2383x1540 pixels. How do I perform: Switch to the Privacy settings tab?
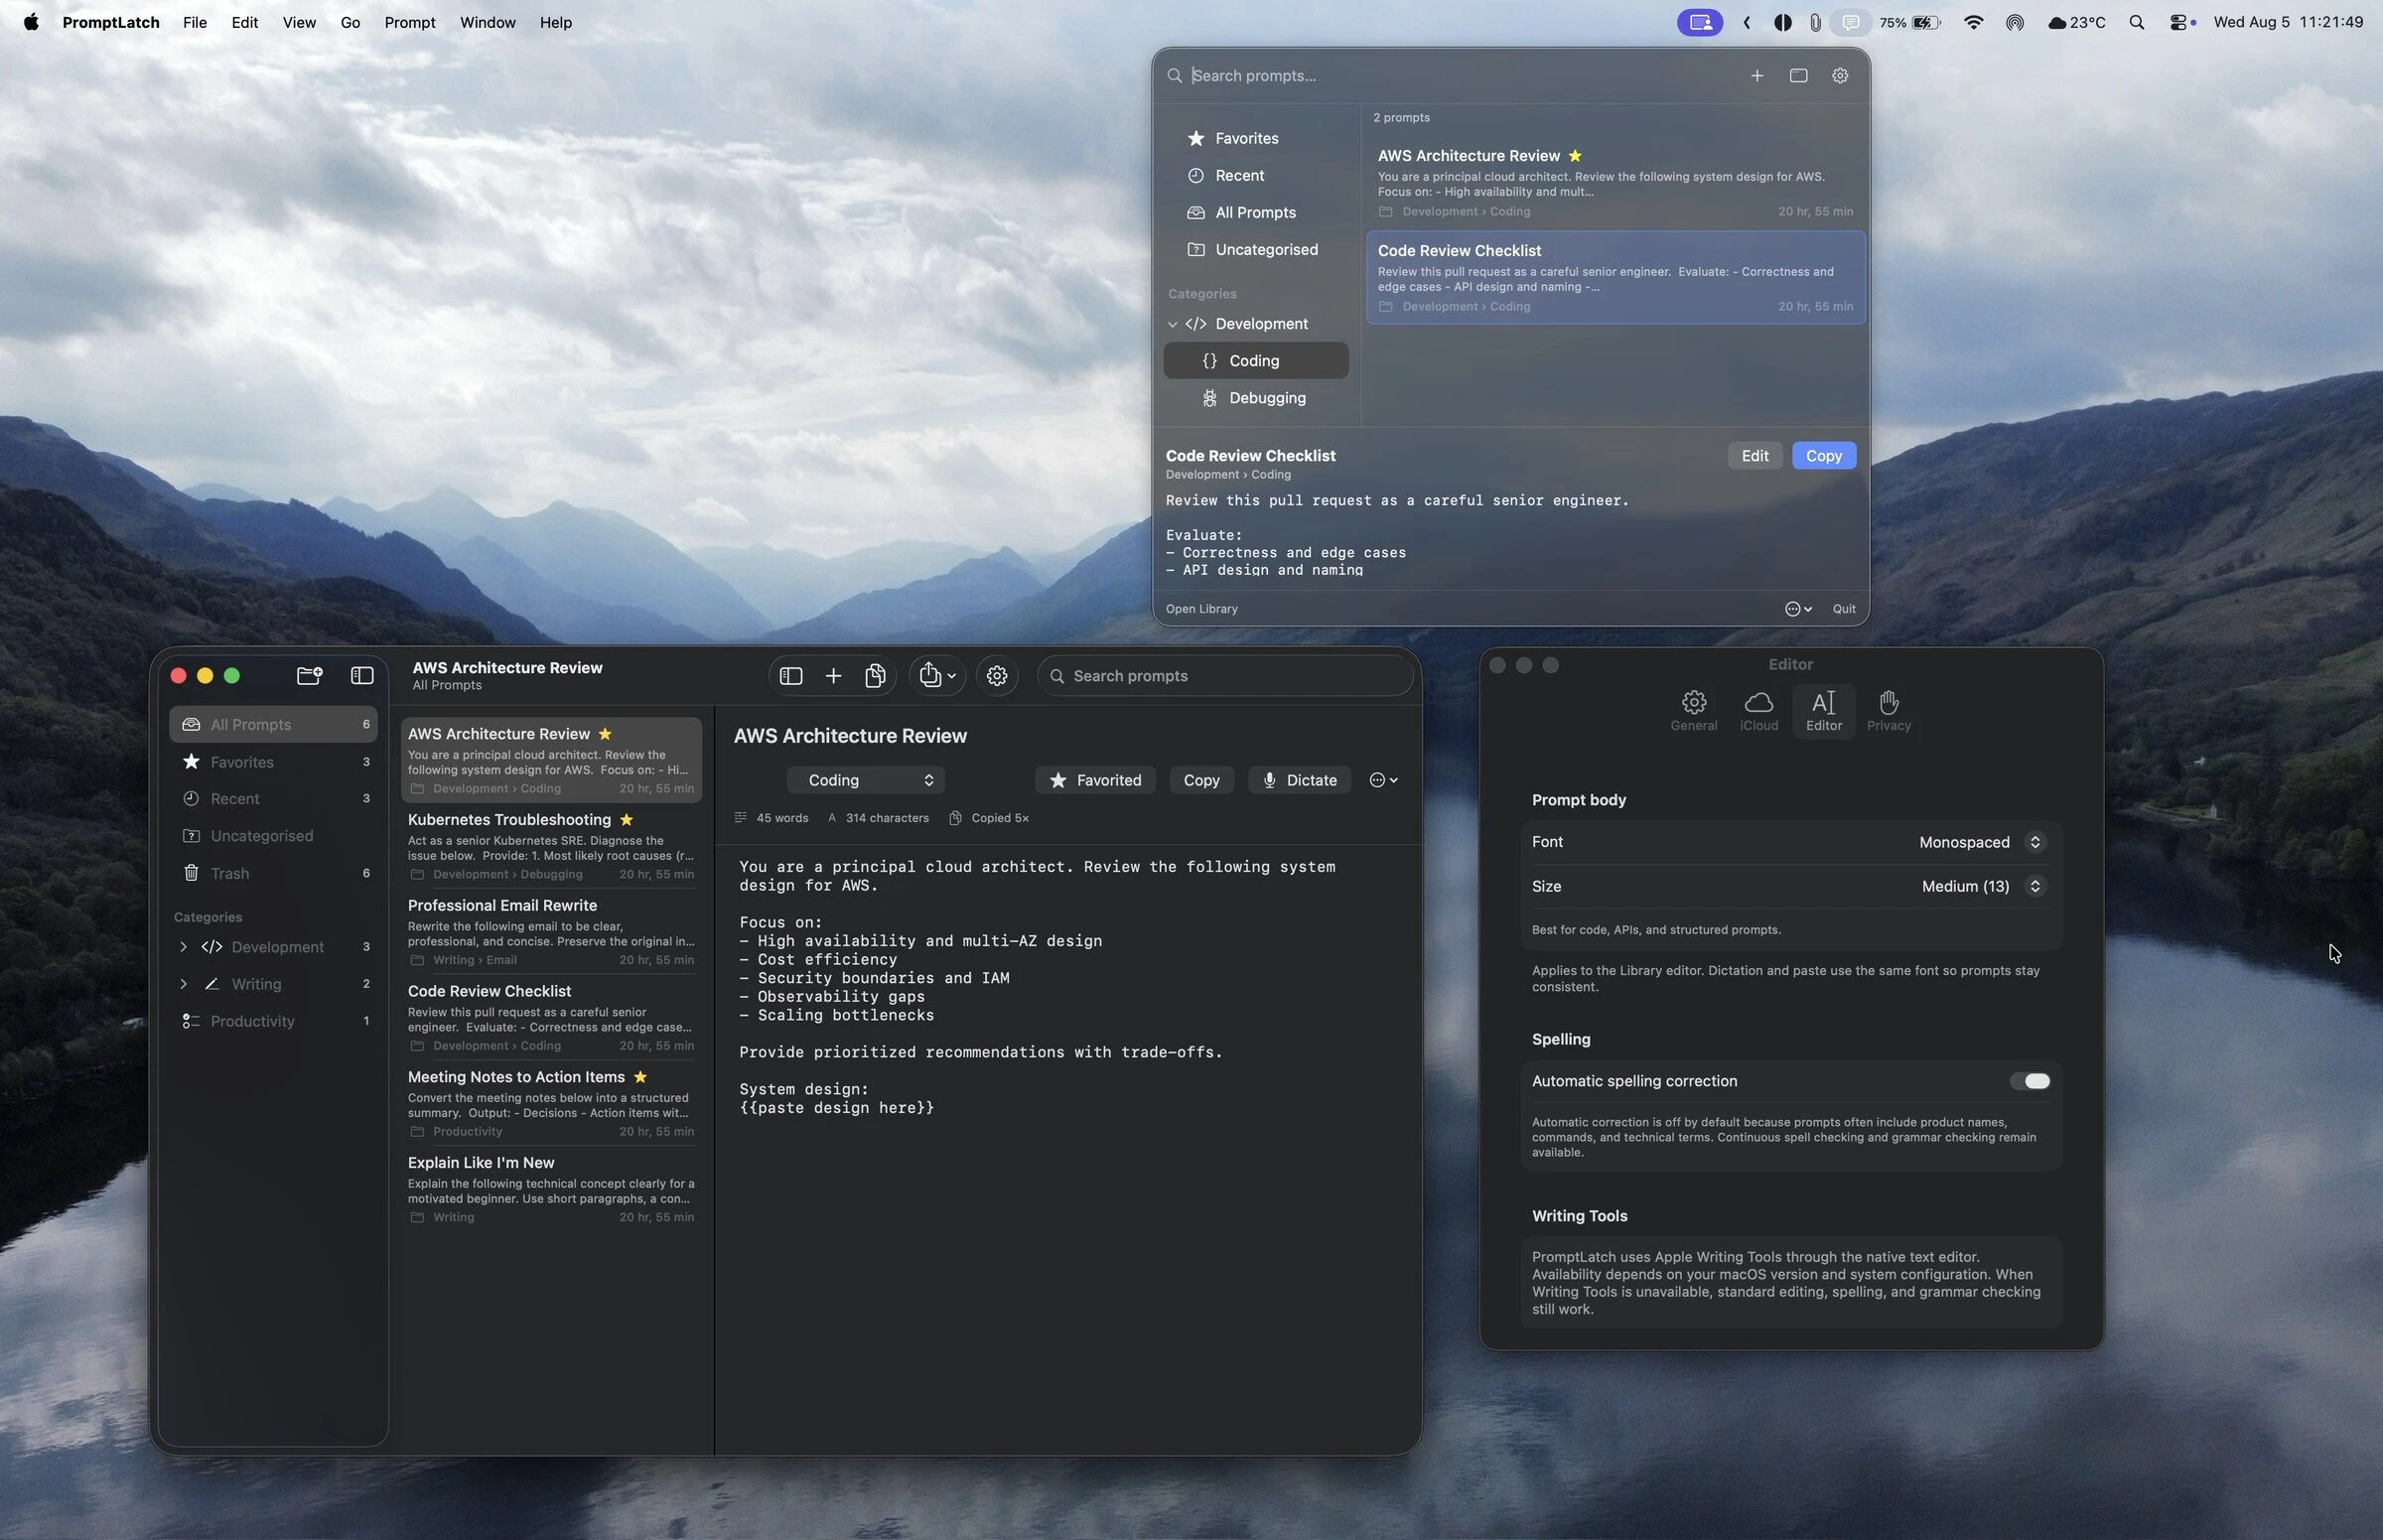pyautogui.click(x=1889, y=711)
